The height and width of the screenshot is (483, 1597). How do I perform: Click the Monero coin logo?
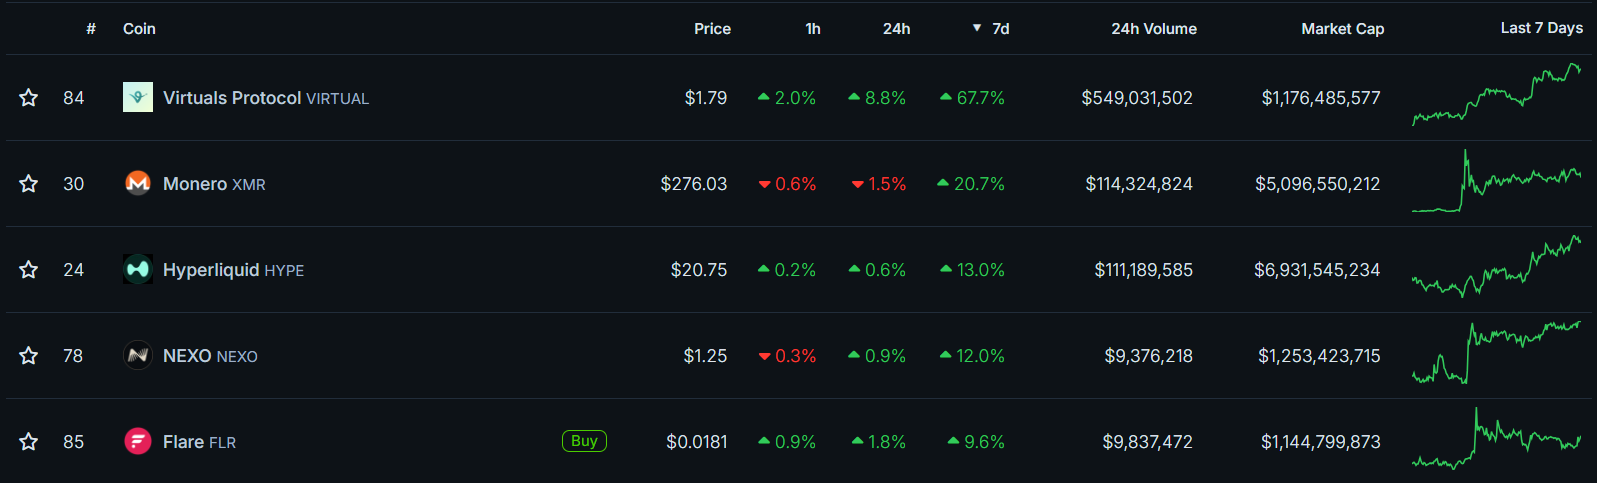[138, 183]
